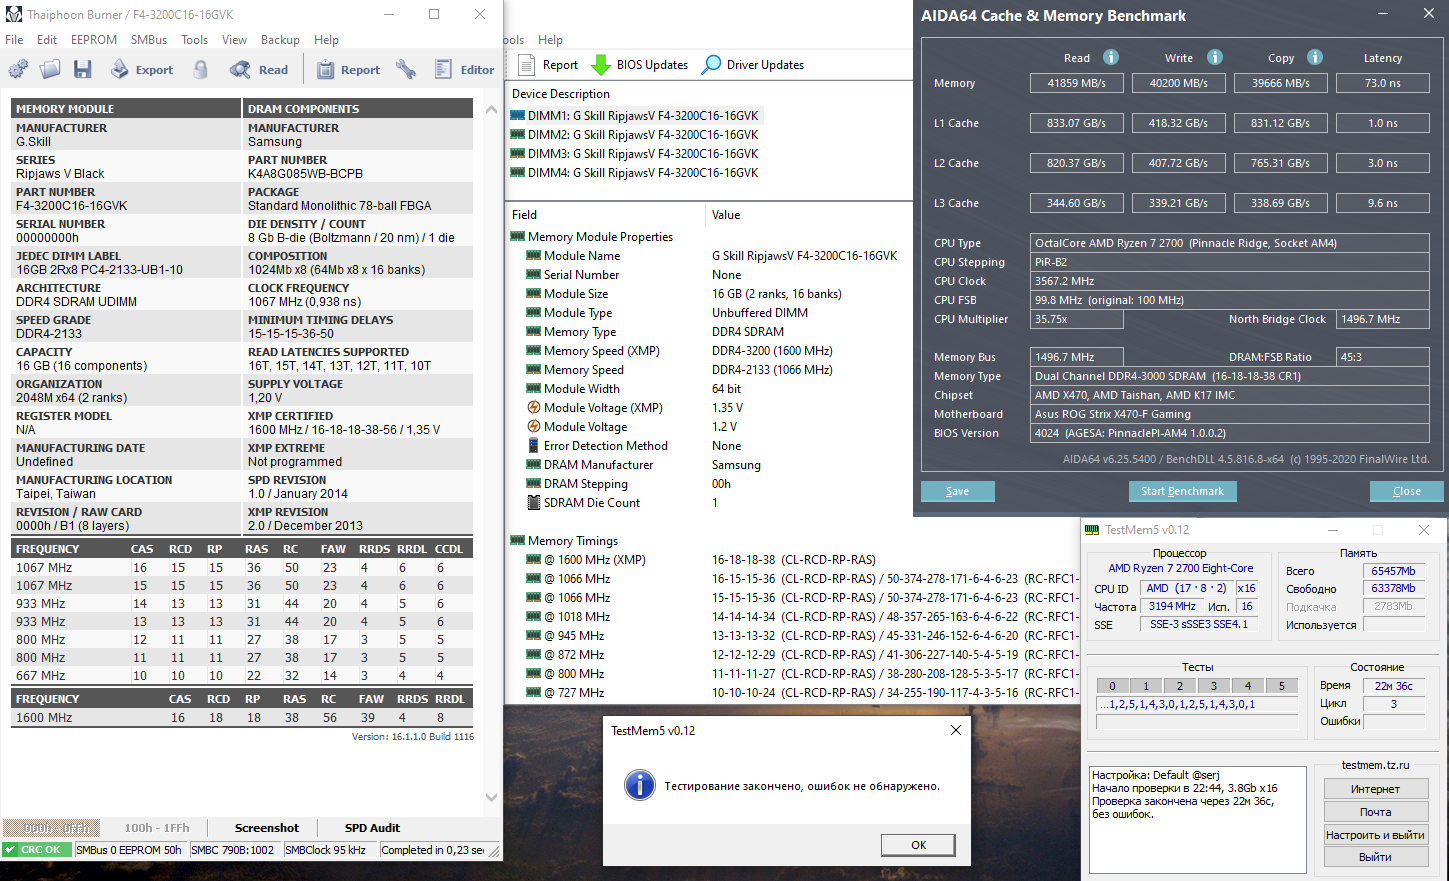
Task: Click test number 3 box in TestMem5 Тесты
Action: (1213, 686)
